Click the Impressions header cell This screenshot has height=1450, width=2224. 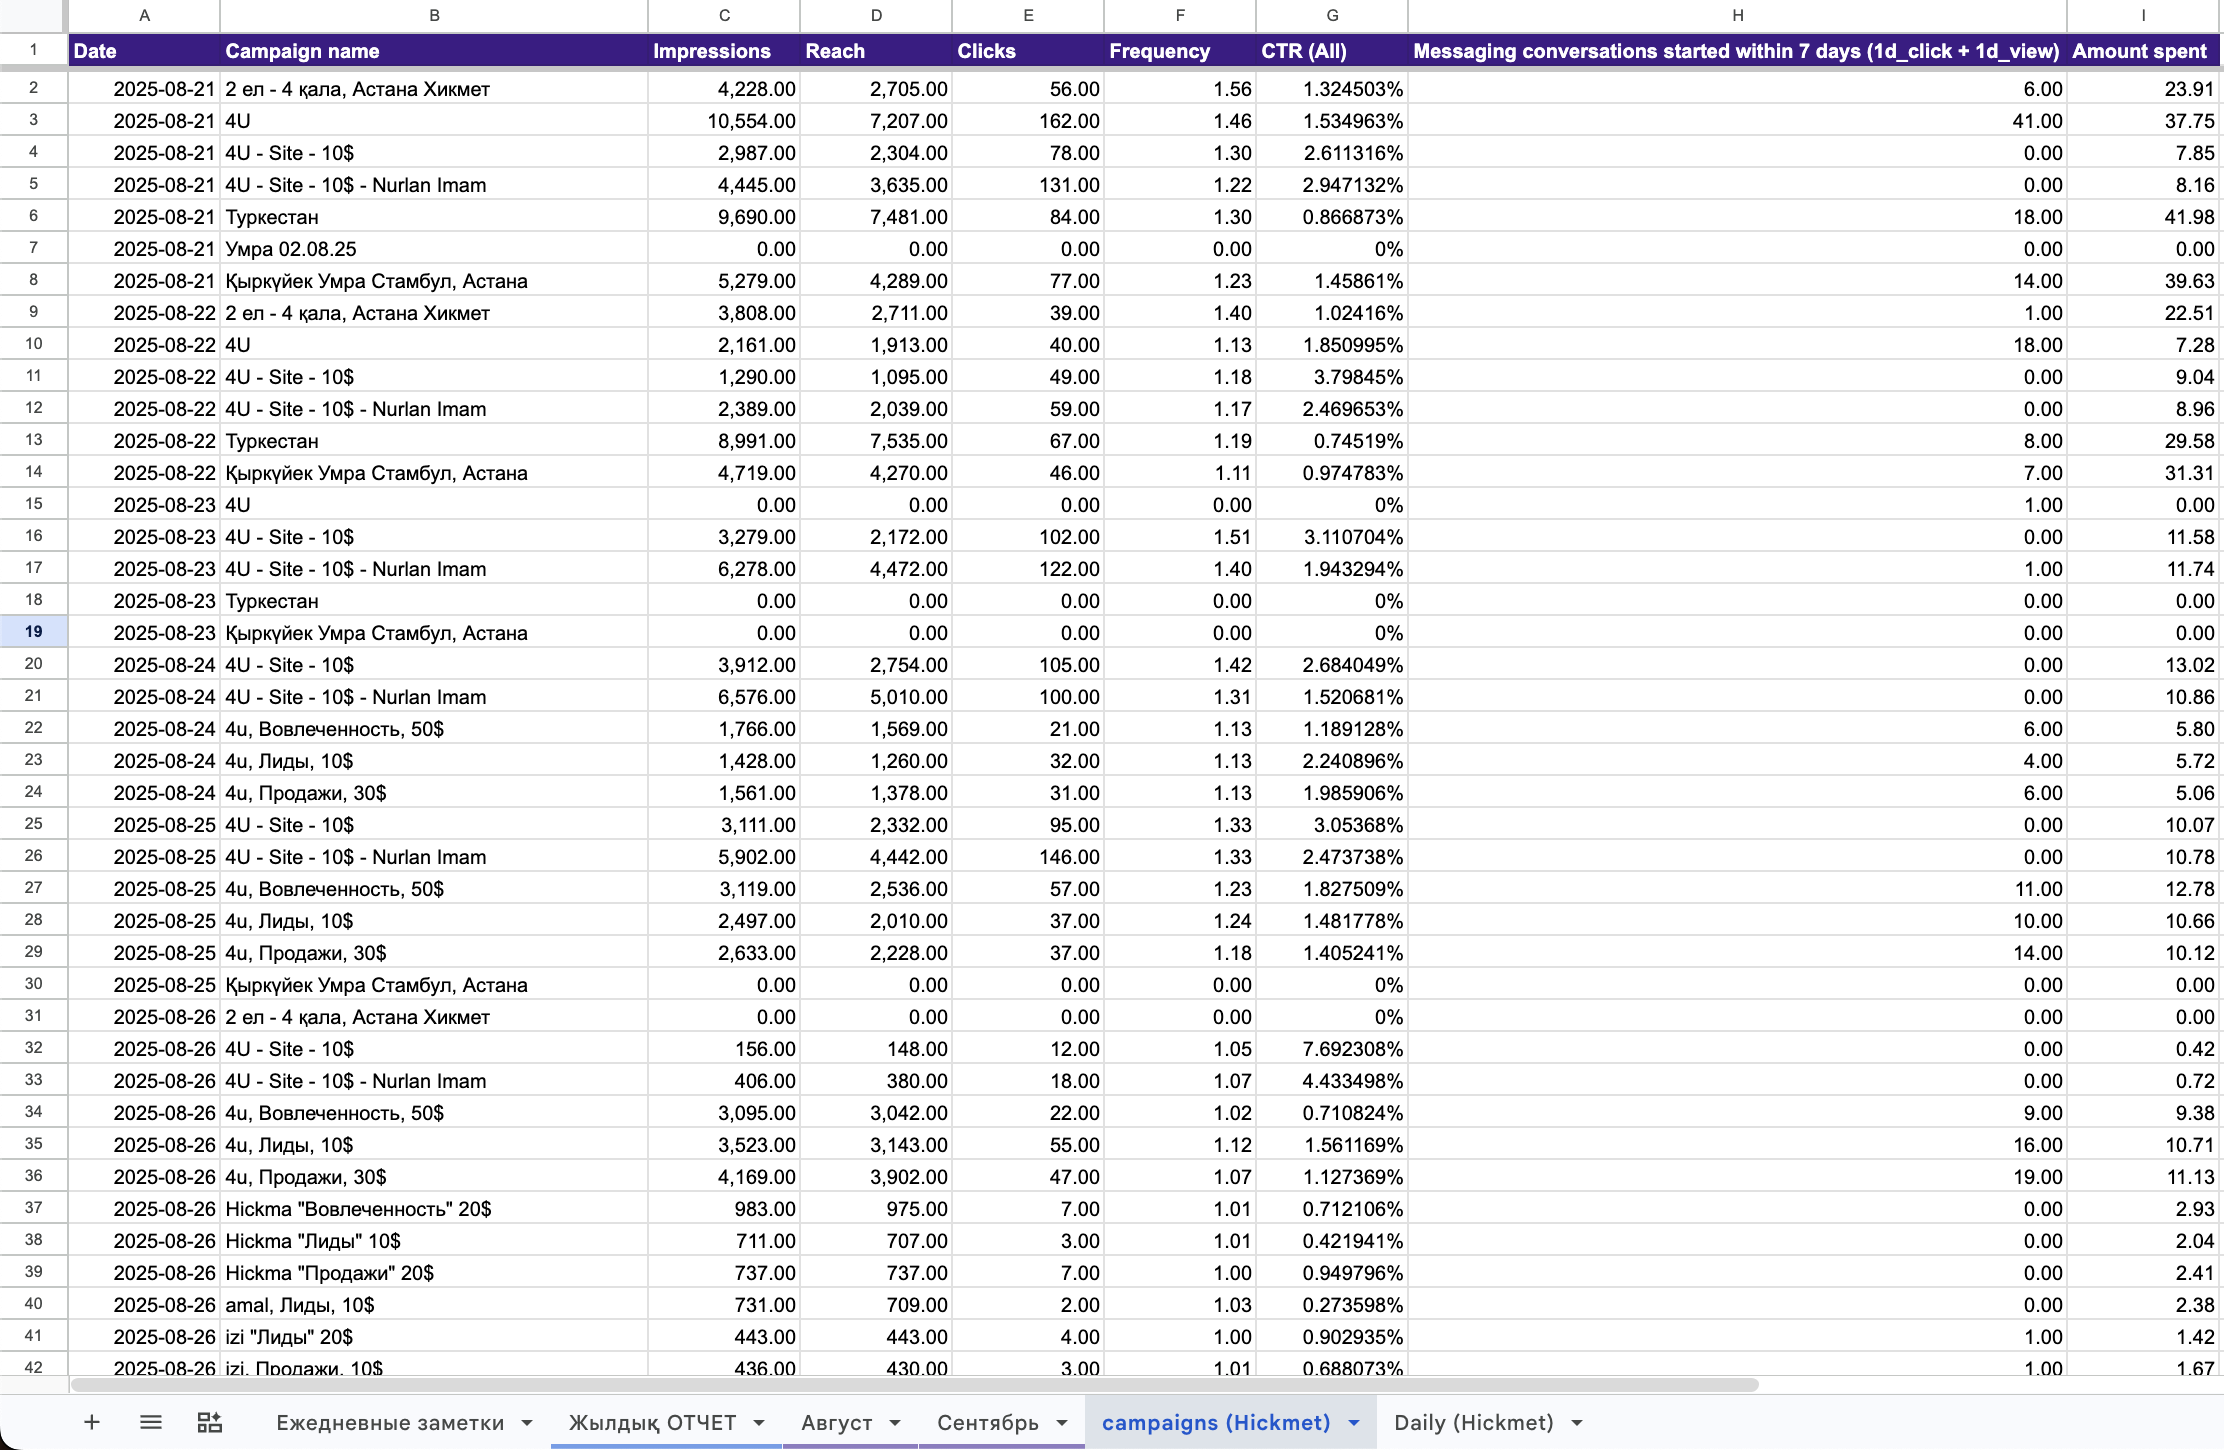724,51
